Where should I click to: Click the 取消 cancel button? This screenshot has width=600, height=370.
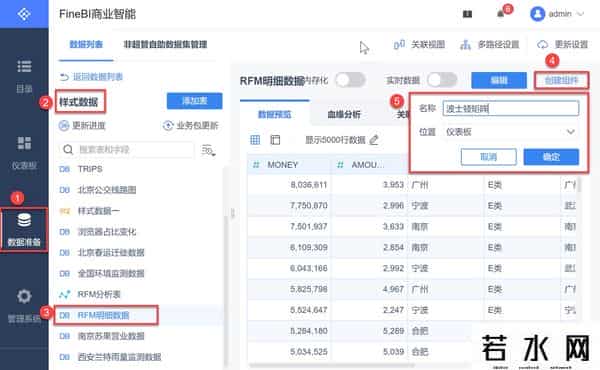(x=489, y=157)
